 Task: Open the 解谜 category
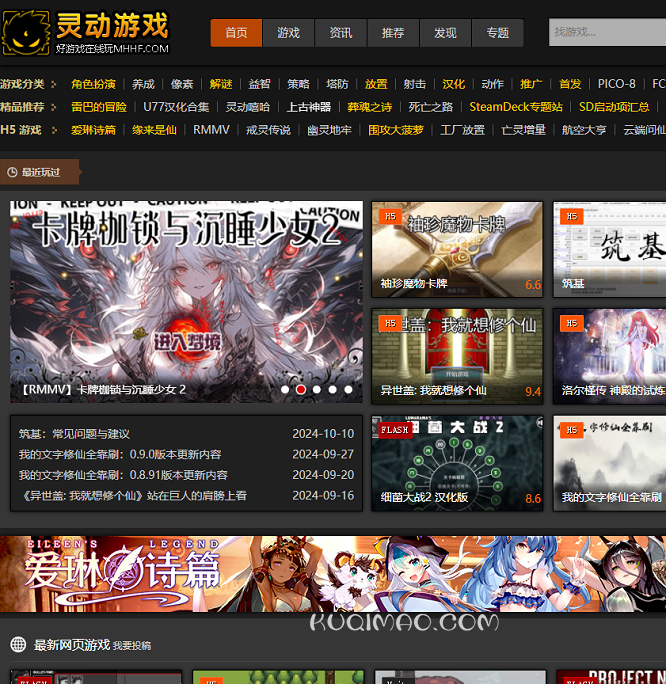pos(221,84)
